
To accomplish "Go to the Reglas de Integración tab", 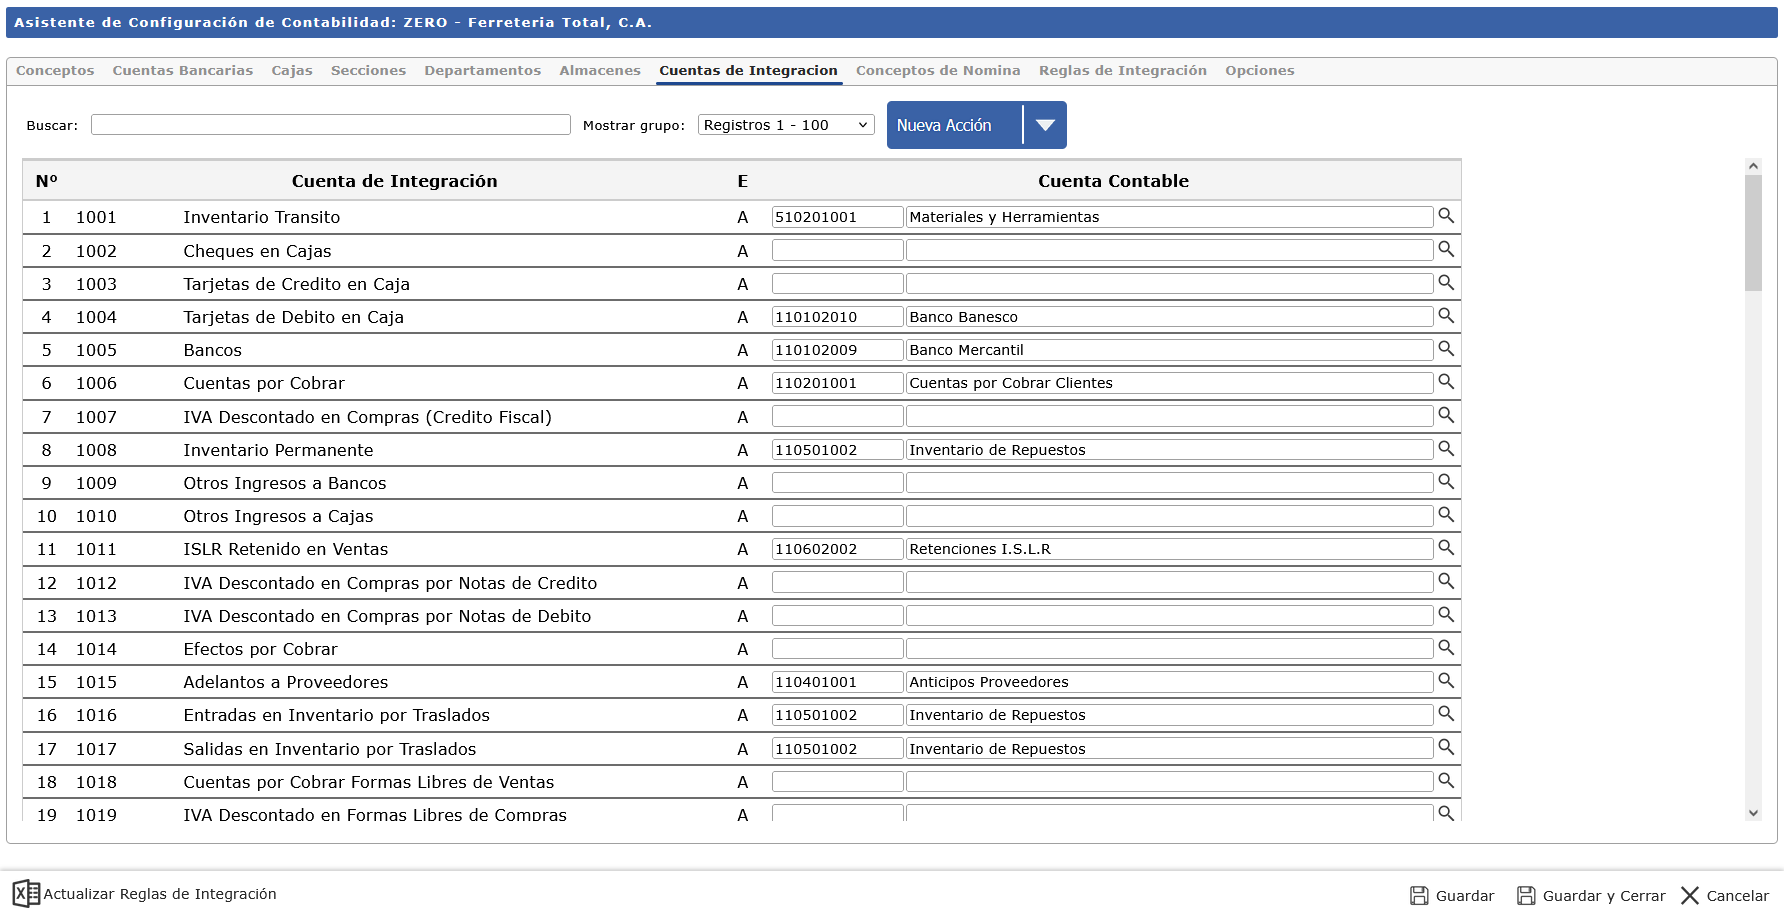I will (x=1122, y=70).
